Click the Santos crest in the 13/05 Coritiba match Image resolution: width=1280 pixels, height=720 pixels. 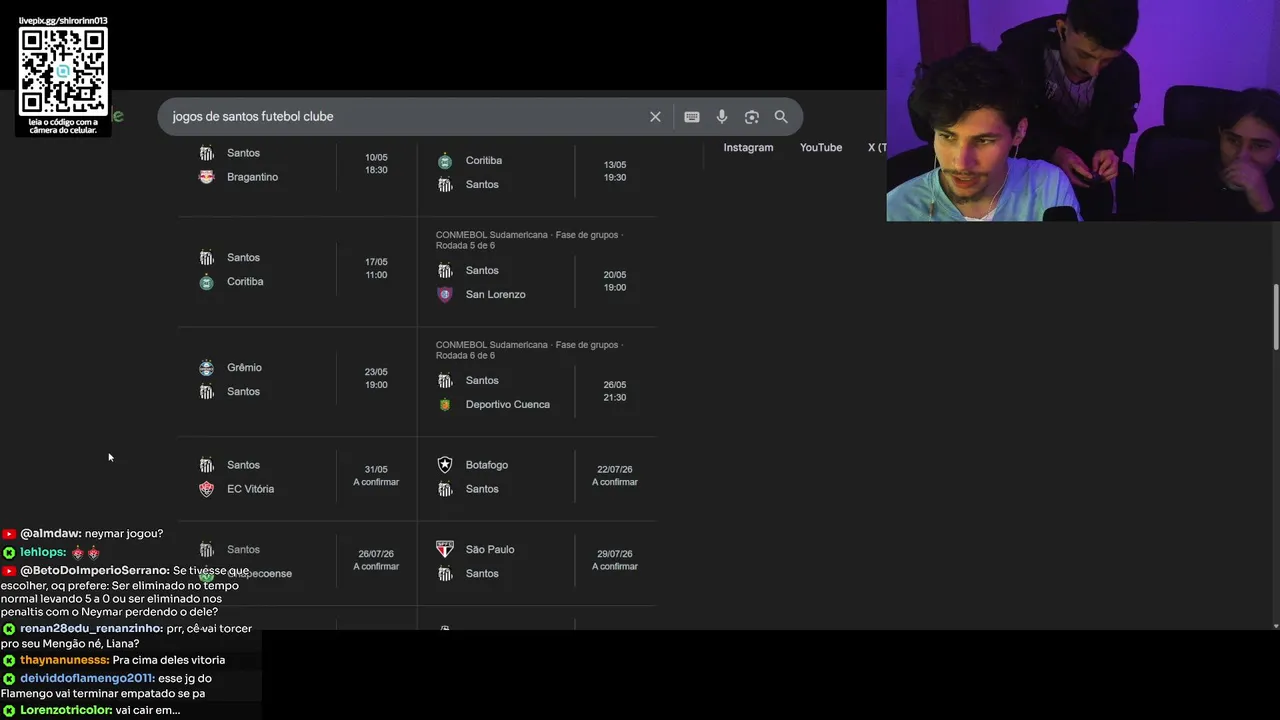pyautogui.click(x=445, y=185)
